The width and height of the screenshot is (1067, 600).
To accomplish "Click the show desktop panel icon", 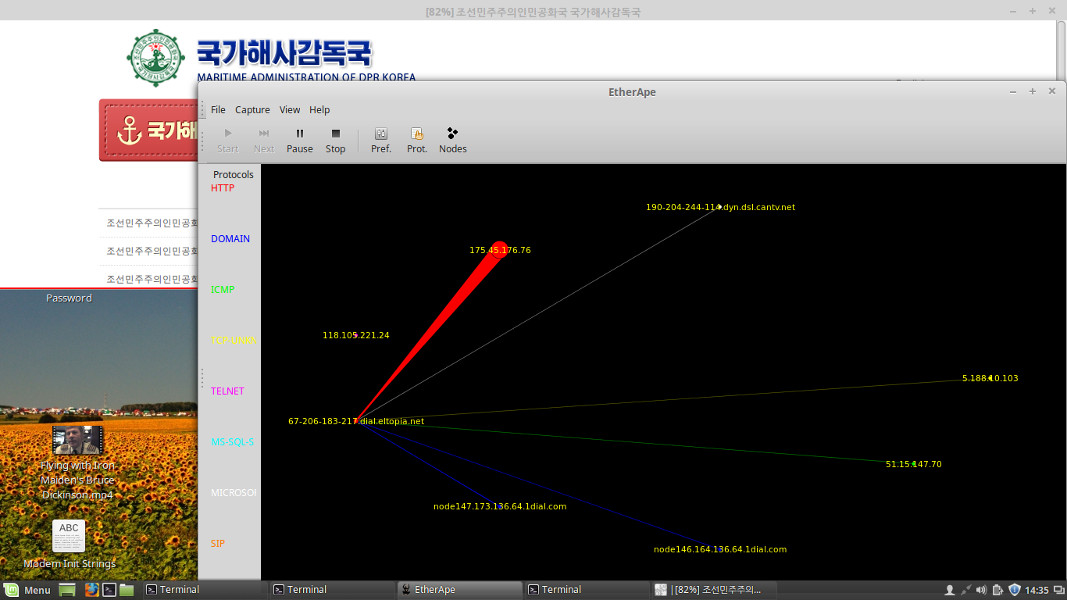I will [x=67, y=590].
